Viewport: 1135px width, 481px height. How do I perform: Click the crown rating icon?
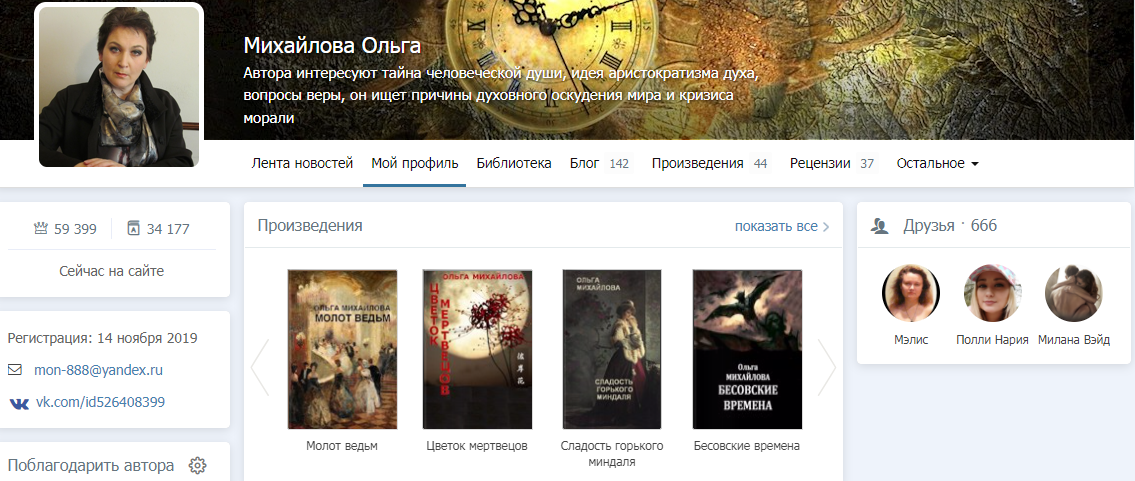[41, 229]
